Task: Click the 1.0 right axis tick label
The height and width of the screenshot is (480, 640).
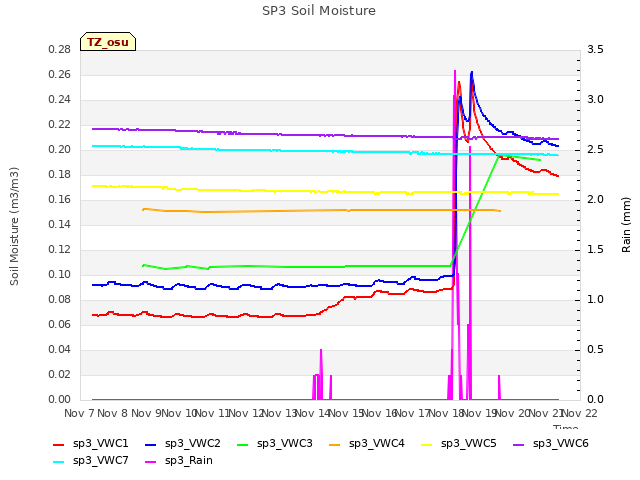Action: tap(595, 300)
